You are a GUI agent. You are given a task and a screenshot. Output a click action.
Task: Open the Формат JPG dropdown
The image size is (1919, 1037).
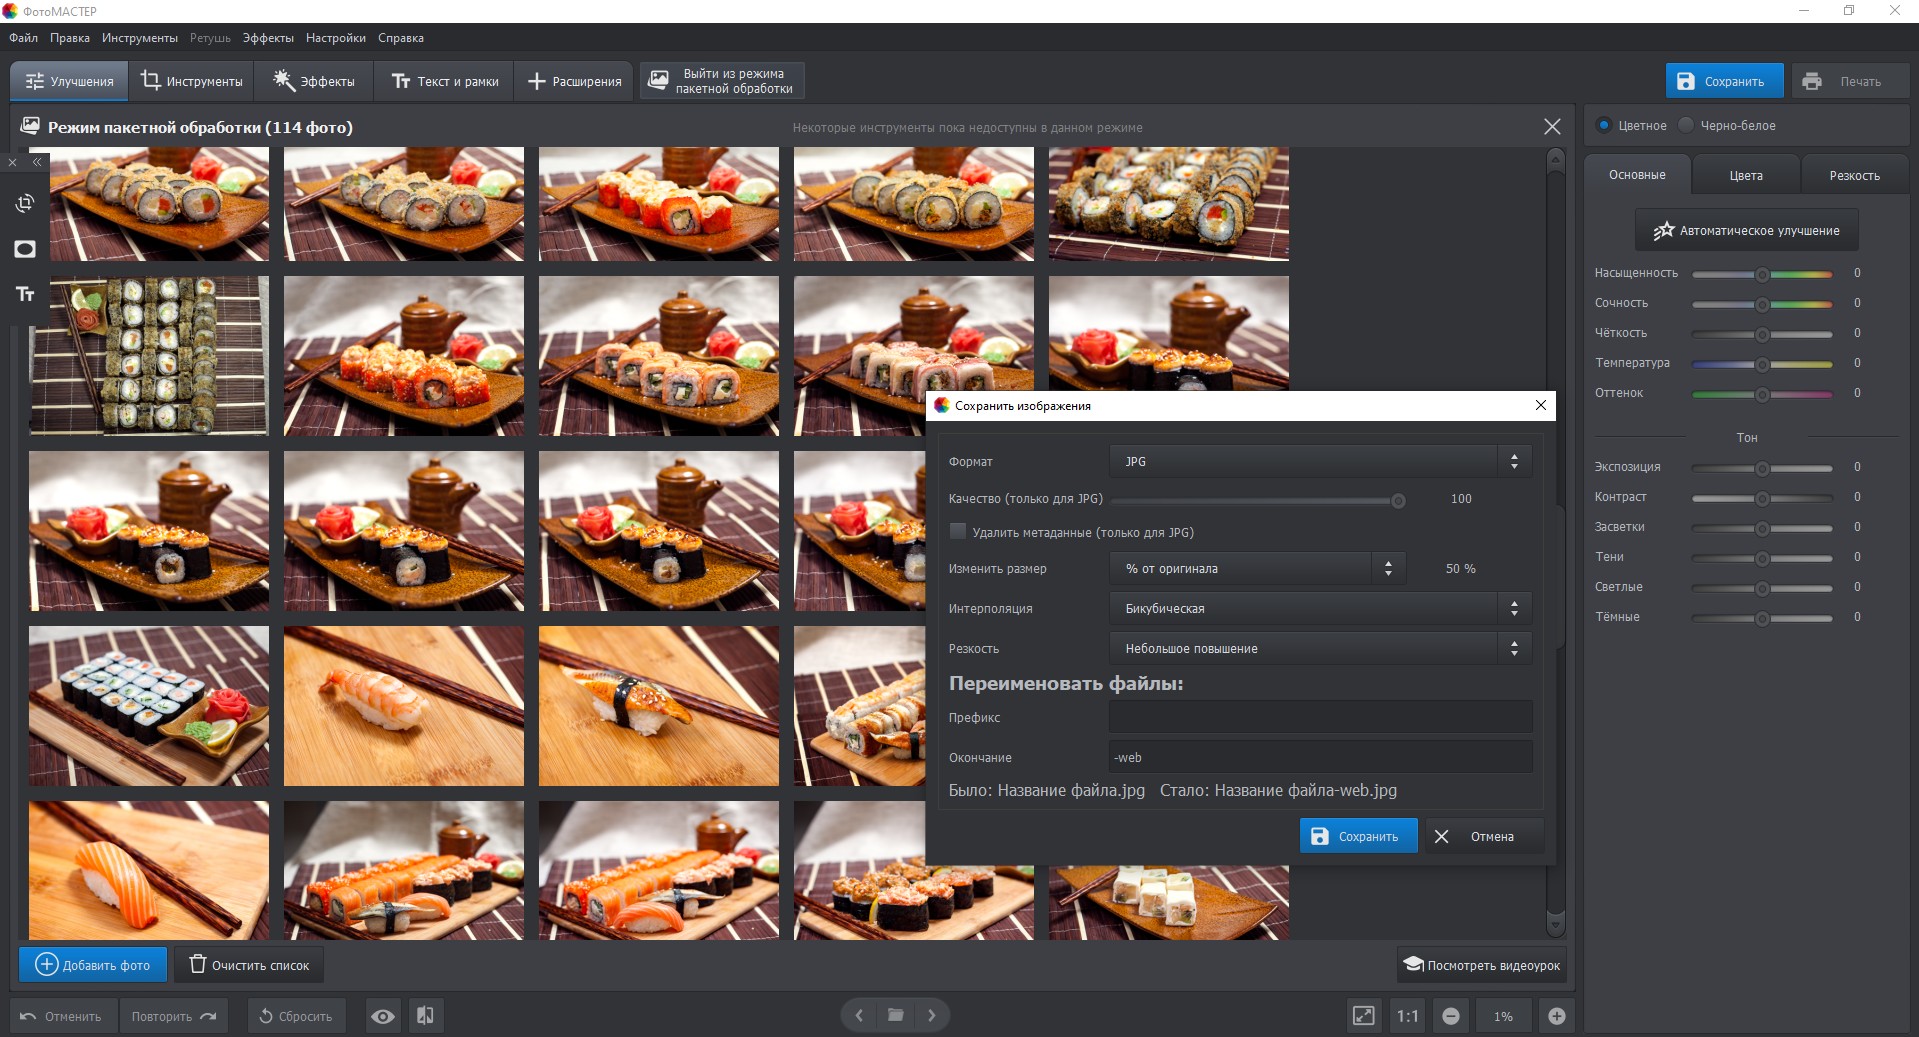pyautogui.click(x=1320, y=461)
